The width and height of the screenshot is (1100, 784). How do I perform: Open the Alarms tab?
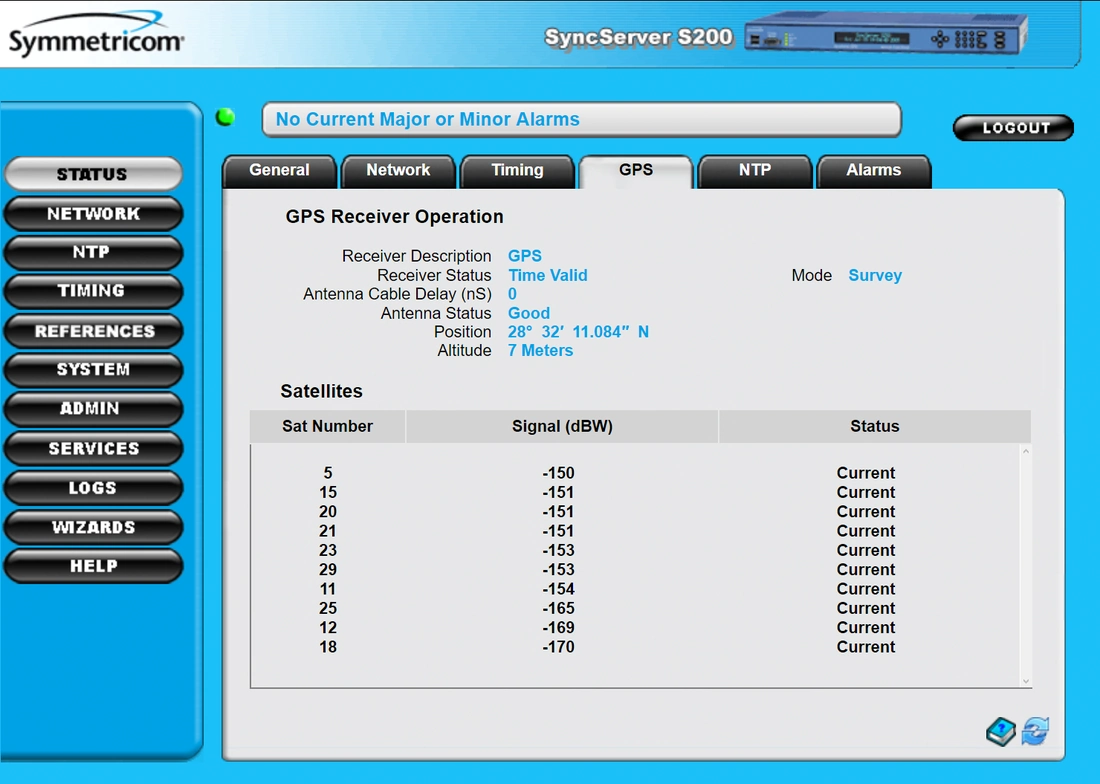click(873, 171)
